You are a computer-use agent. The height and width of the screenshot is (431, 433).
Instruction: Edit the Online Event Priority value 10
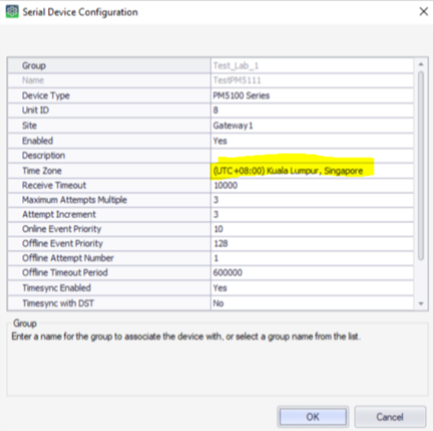[x=312, y=229]
